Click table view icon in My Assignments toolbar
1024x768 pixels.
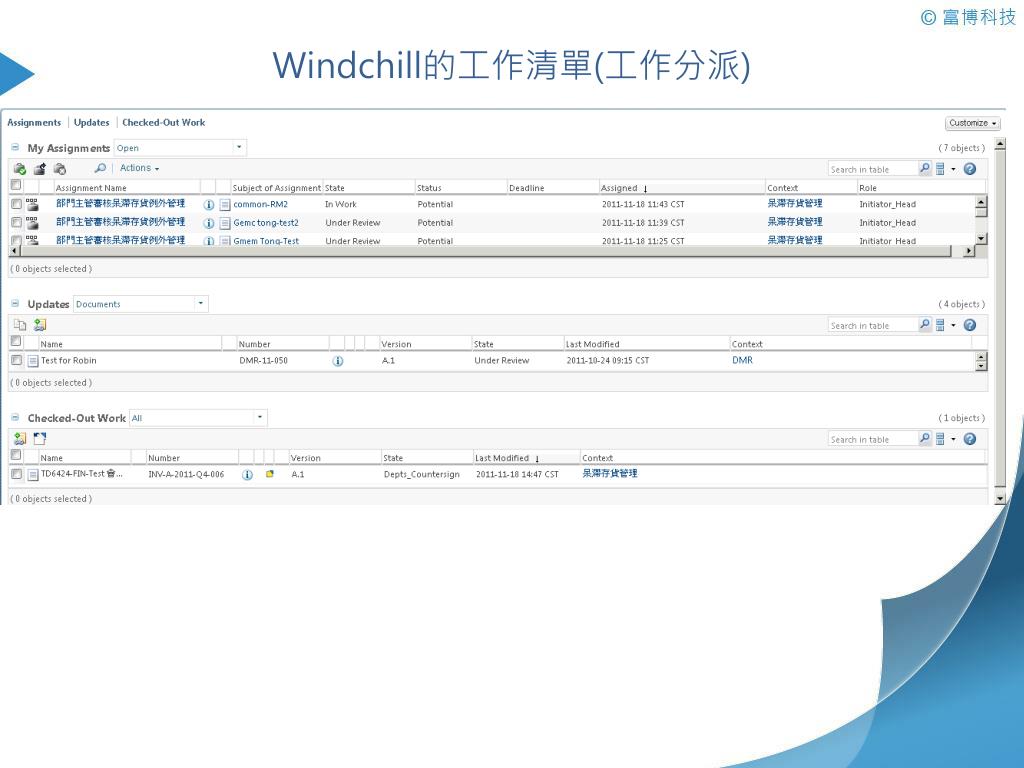pyautogui.click(x=940, y=168)
